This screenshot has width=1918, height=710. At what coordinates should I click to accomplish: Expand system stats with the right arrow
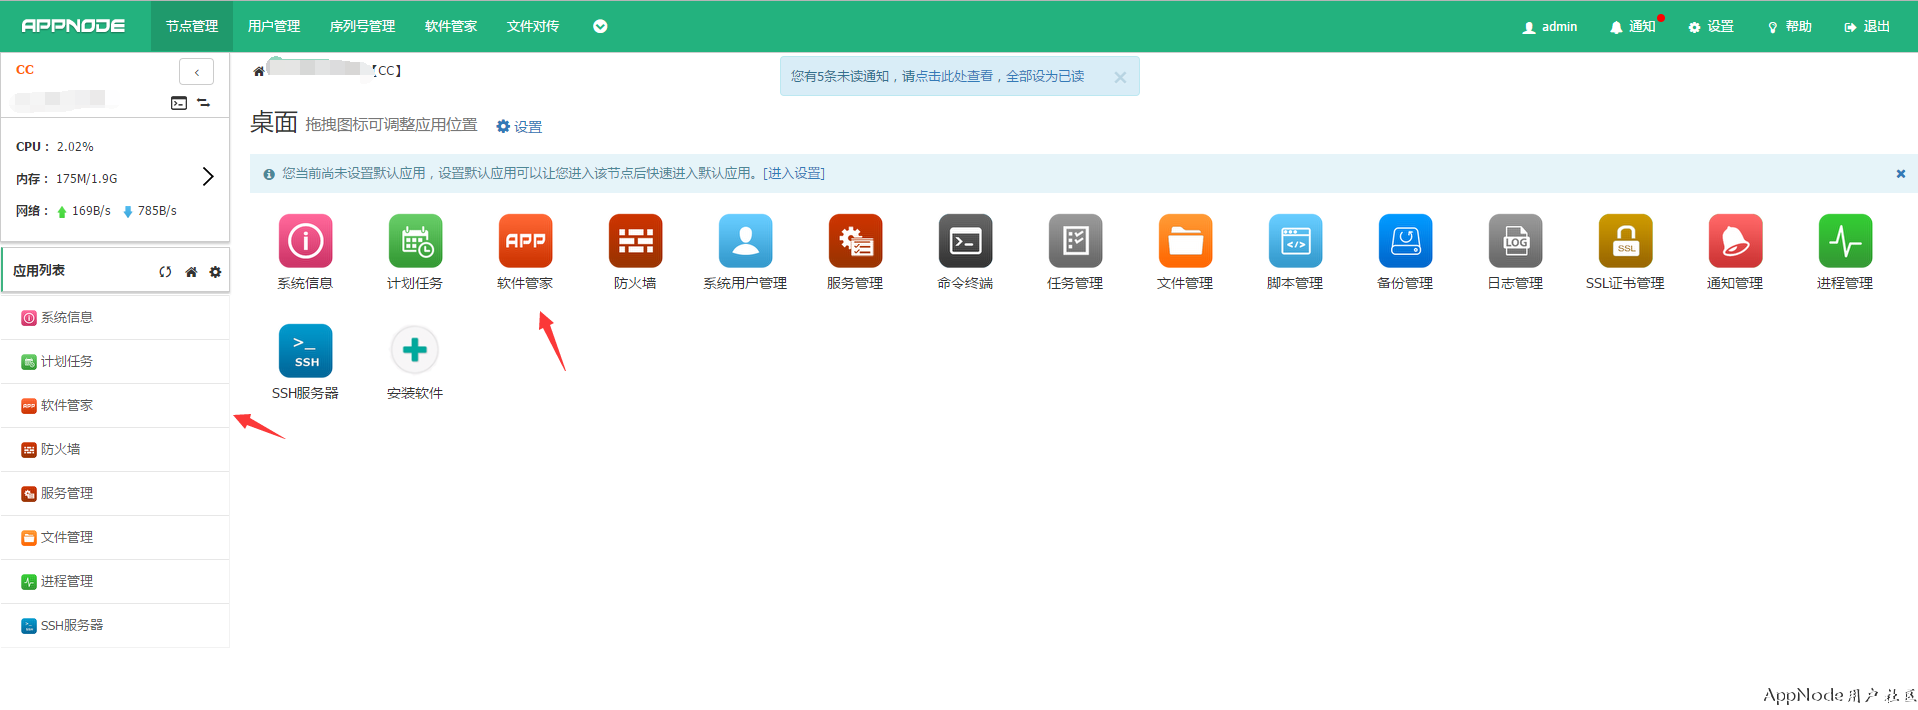(208, 177)
